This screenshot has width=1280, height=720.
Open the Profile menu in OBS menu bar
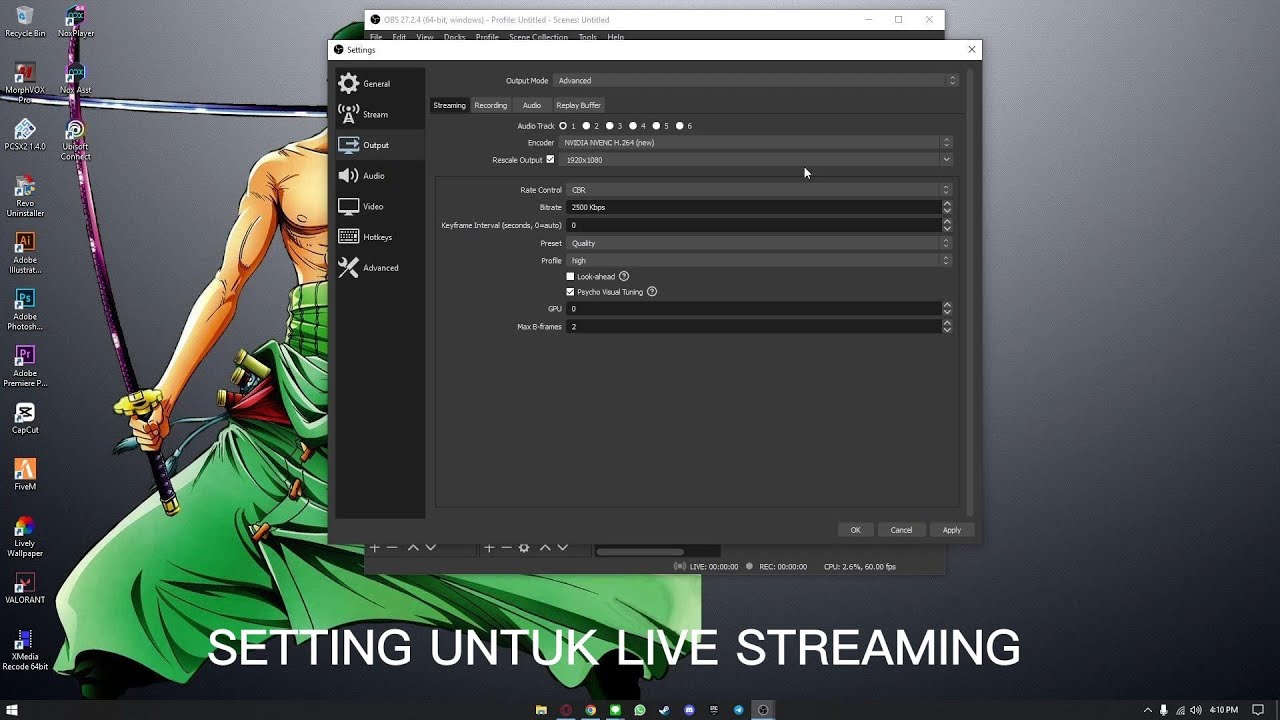(487, 37)
